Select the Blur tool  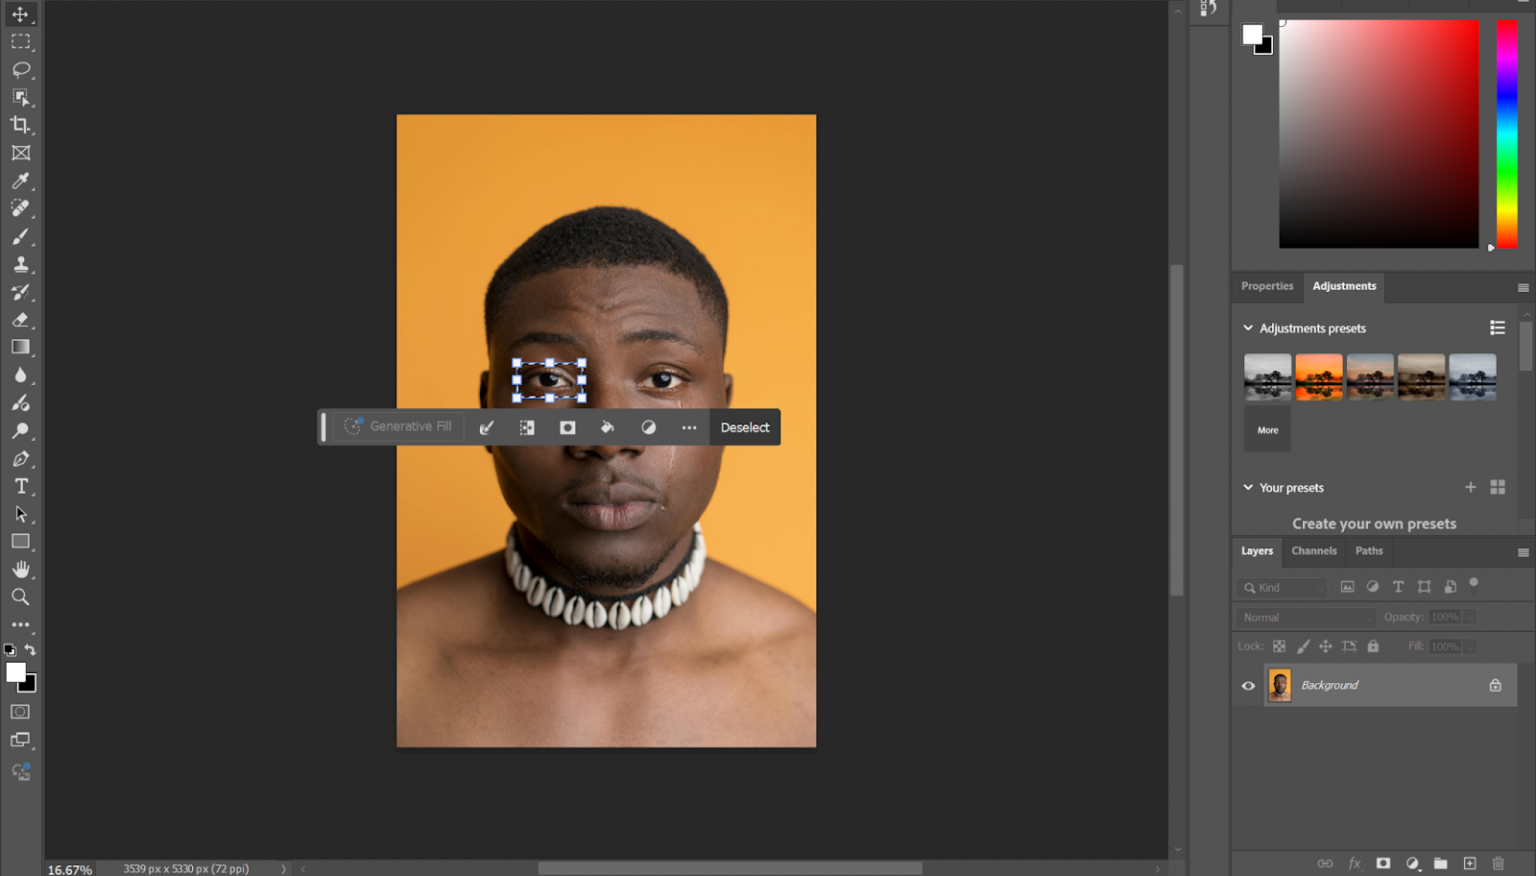[20, 375]
